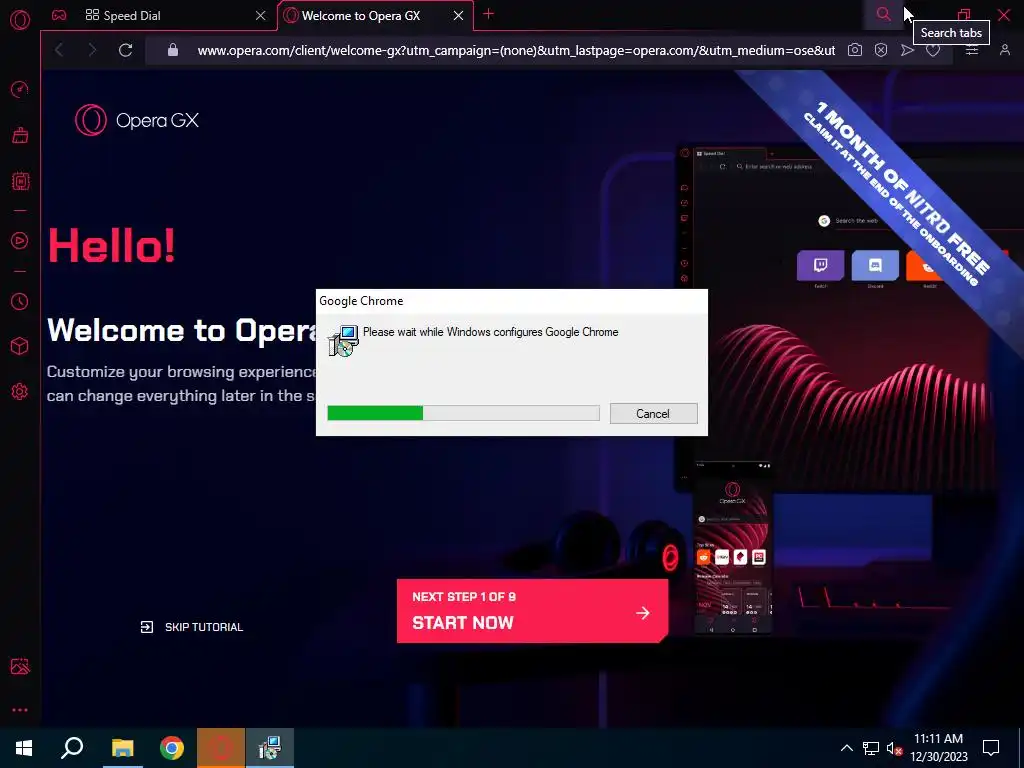Screen dimensions: 1024x768
Task: Click the Search tabs magnifier icon
Action: (x=883, y=14)
